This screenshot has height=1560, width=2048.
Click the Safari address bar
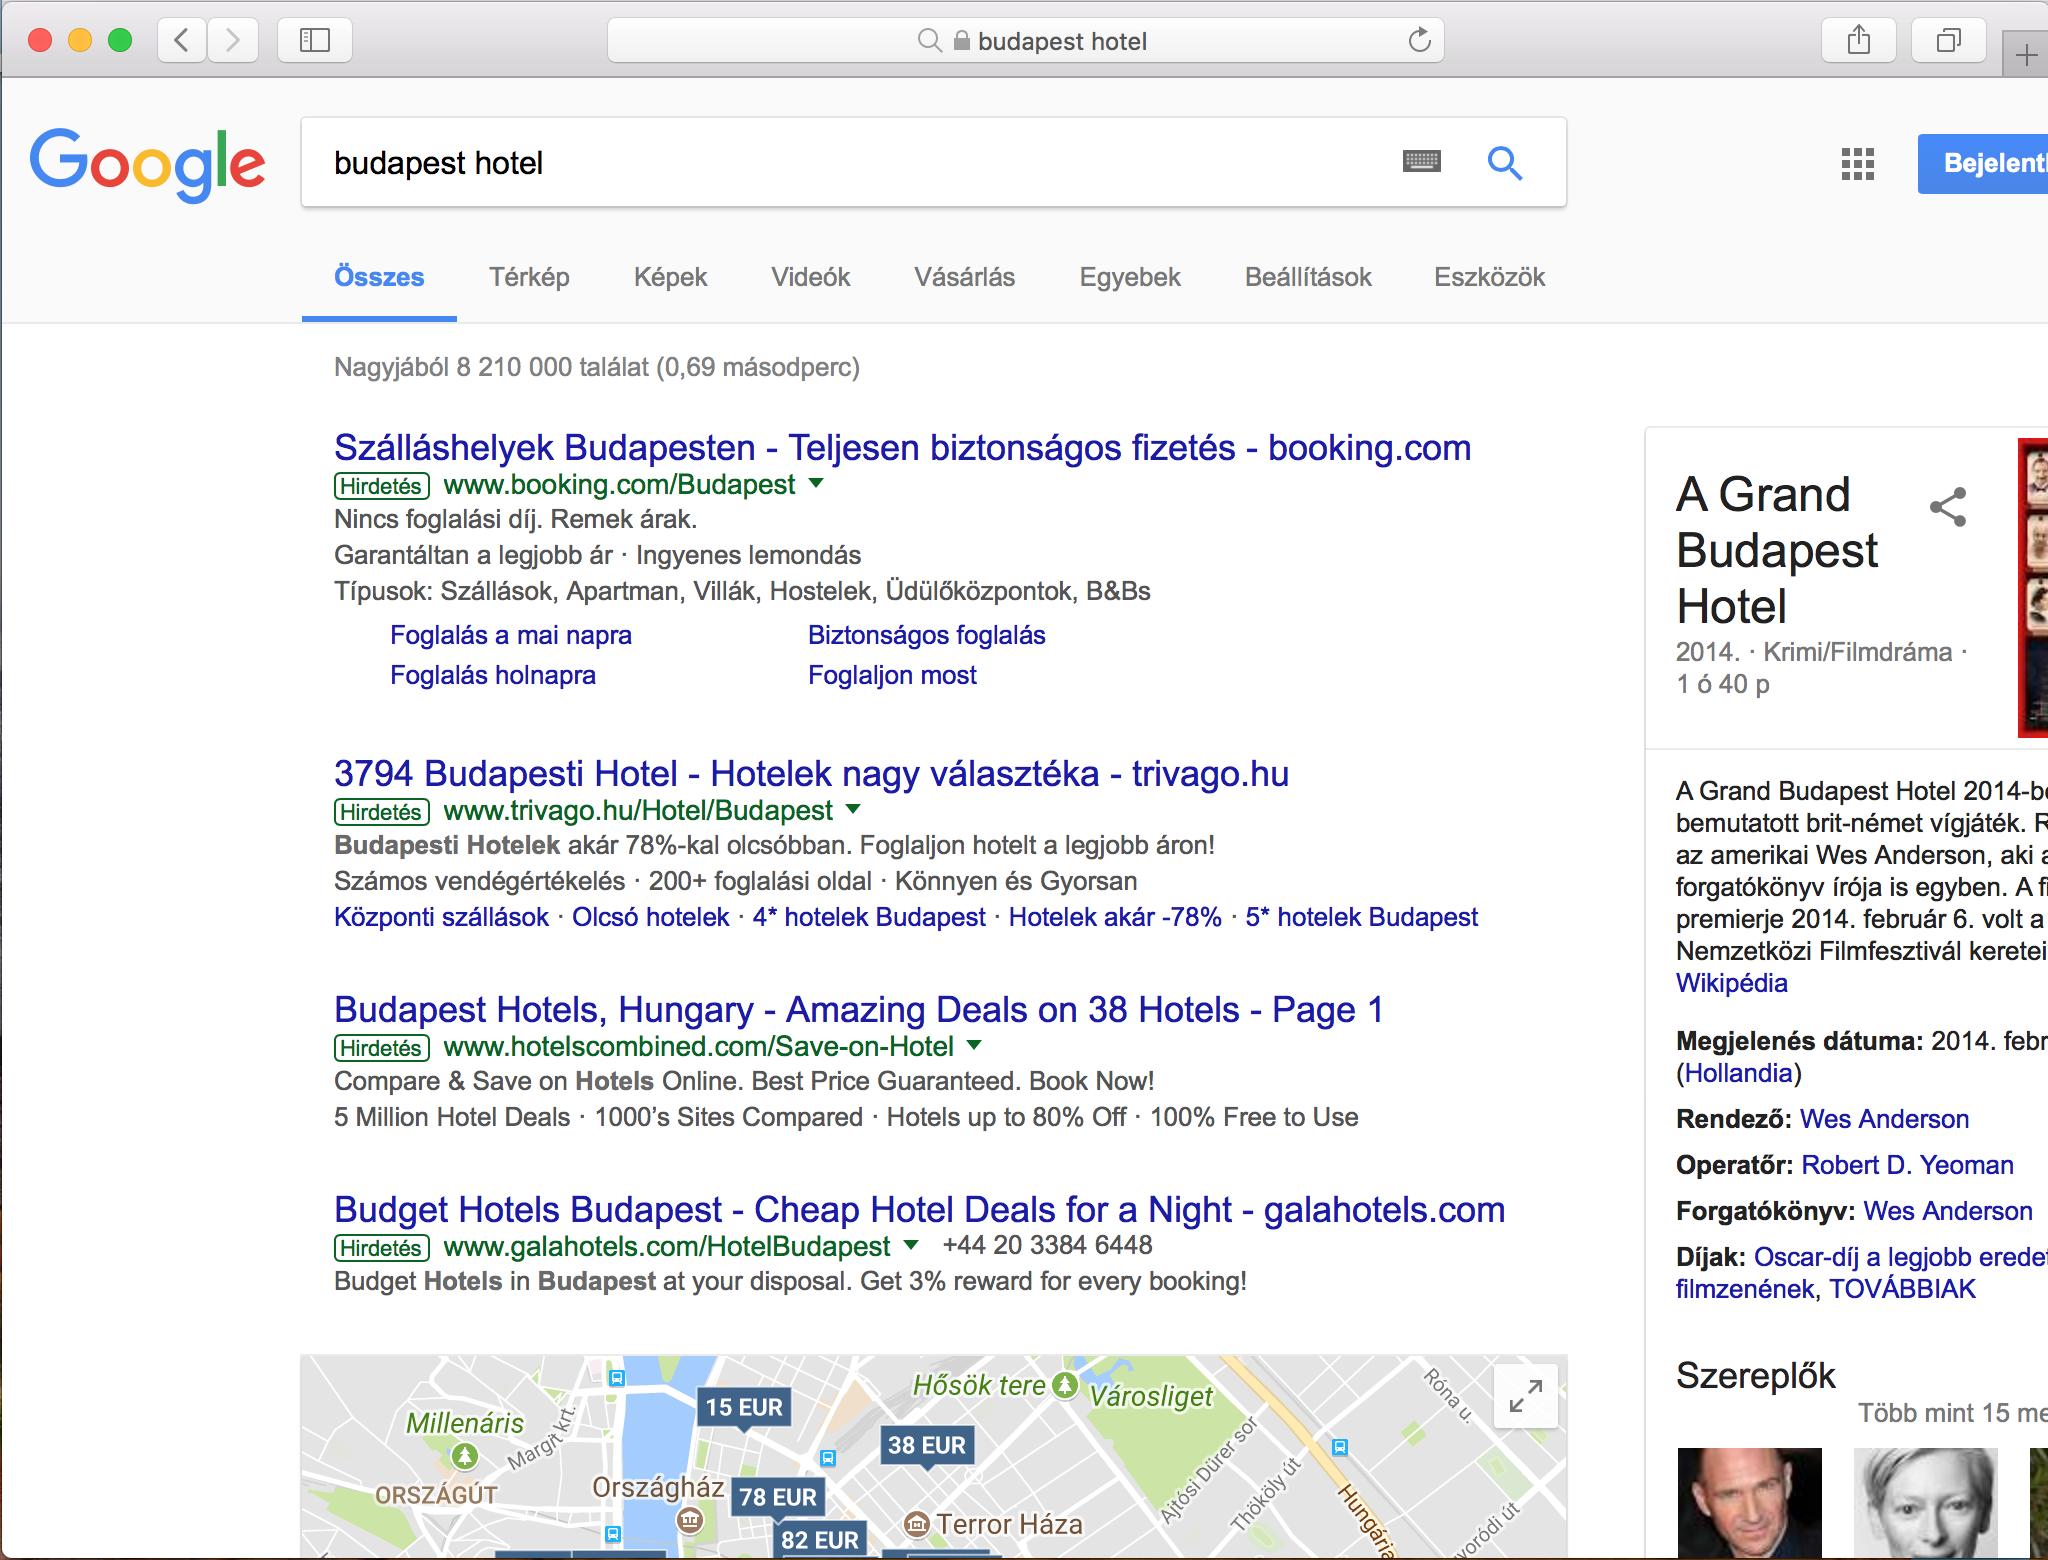pos(1025,40)
